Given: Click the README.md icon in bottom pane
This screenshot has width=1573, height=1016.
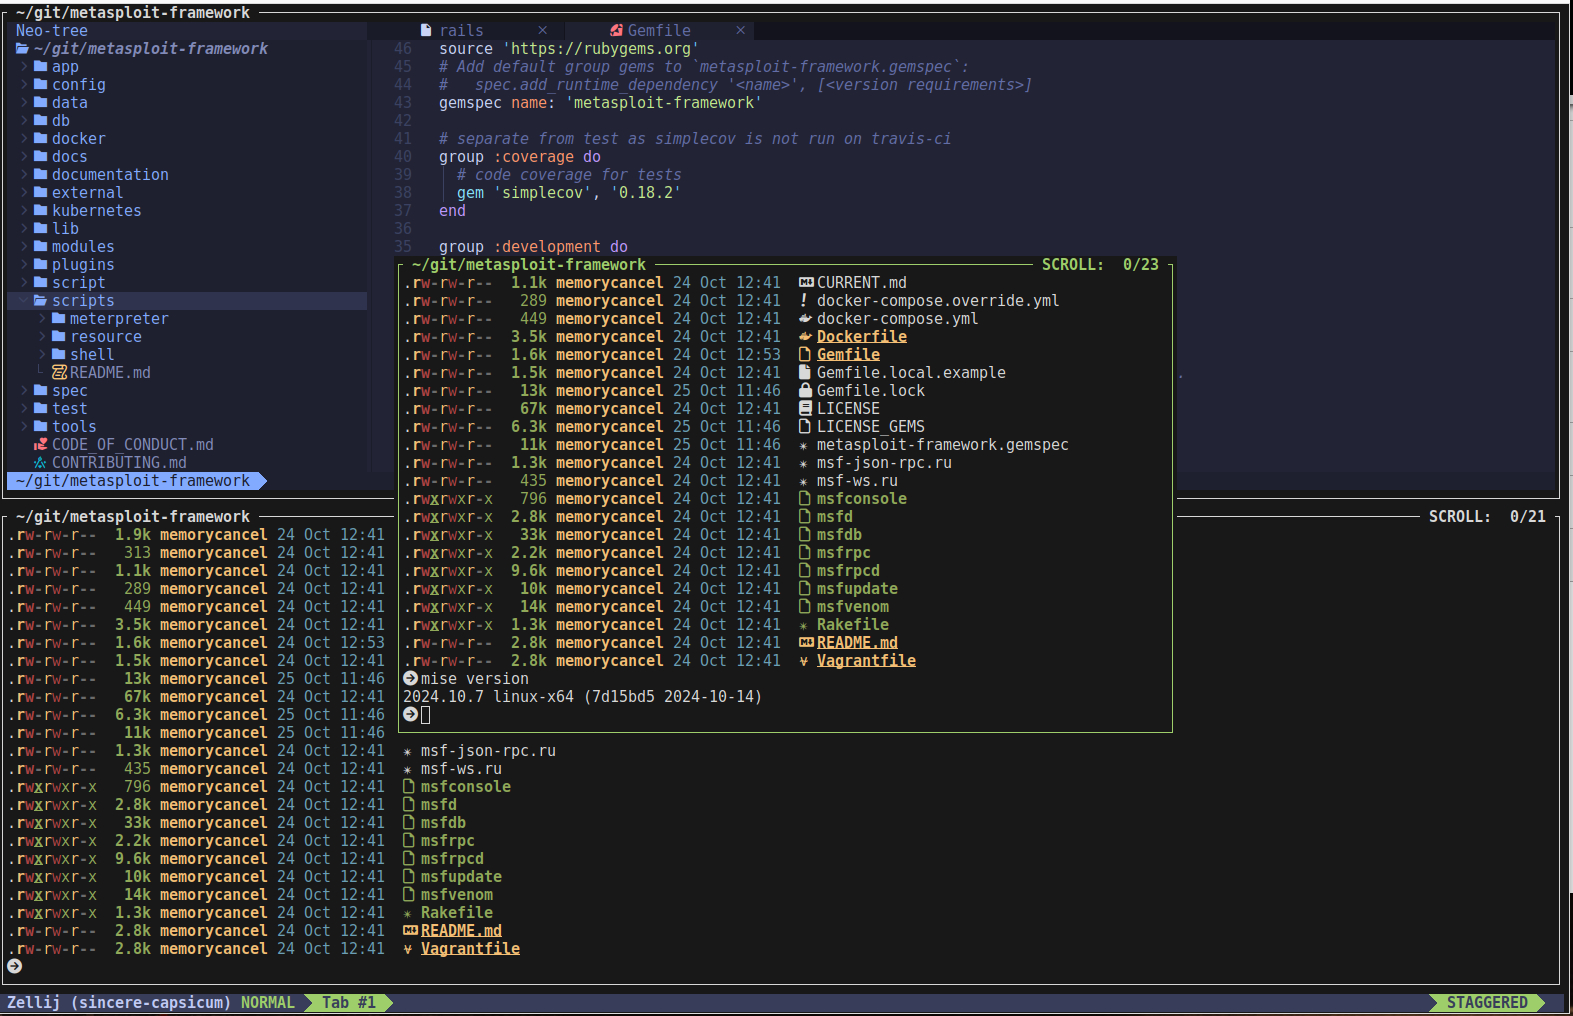Looking at the screenshot, I should click(410, 931).
